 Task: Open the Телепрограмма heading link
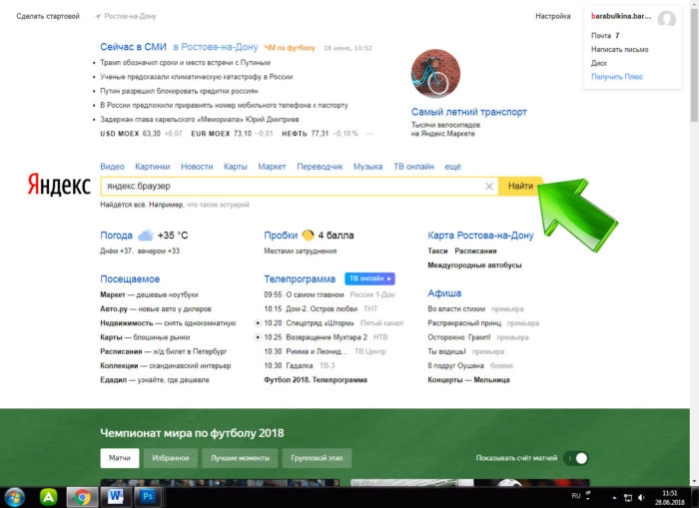pyautogui.click(x=300, y=279)
